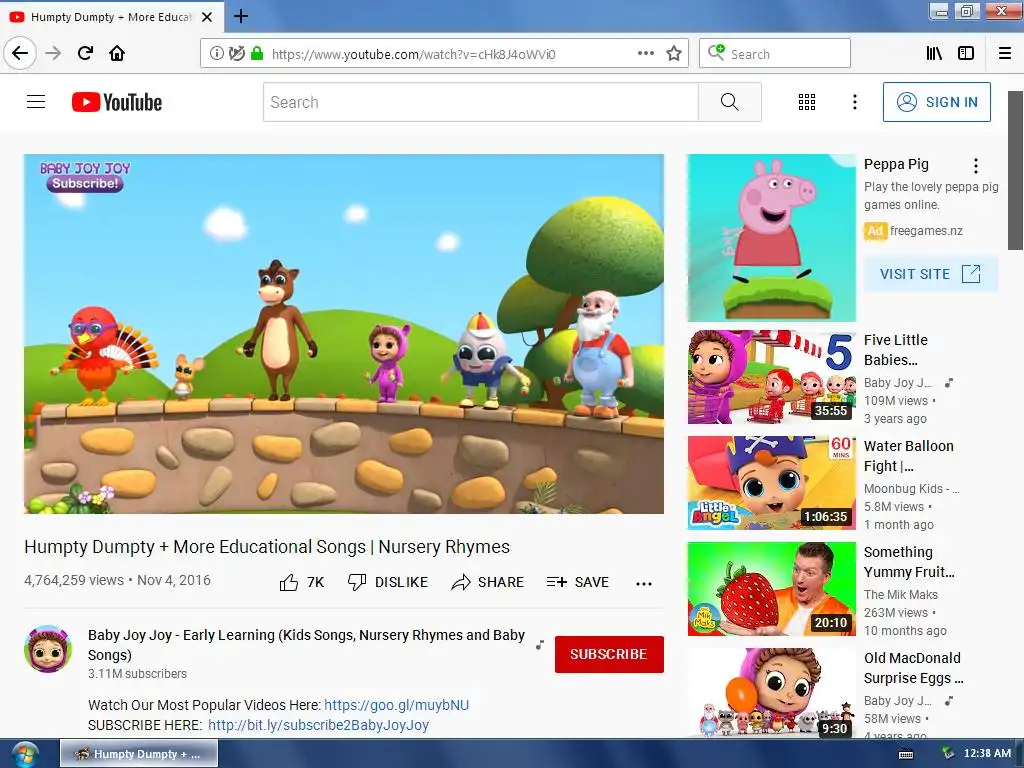The height and width of the screenshot is (768, 1024).
Task: Click VISIT SITE on Peppa Pig ad
Action: pos(931,274)
